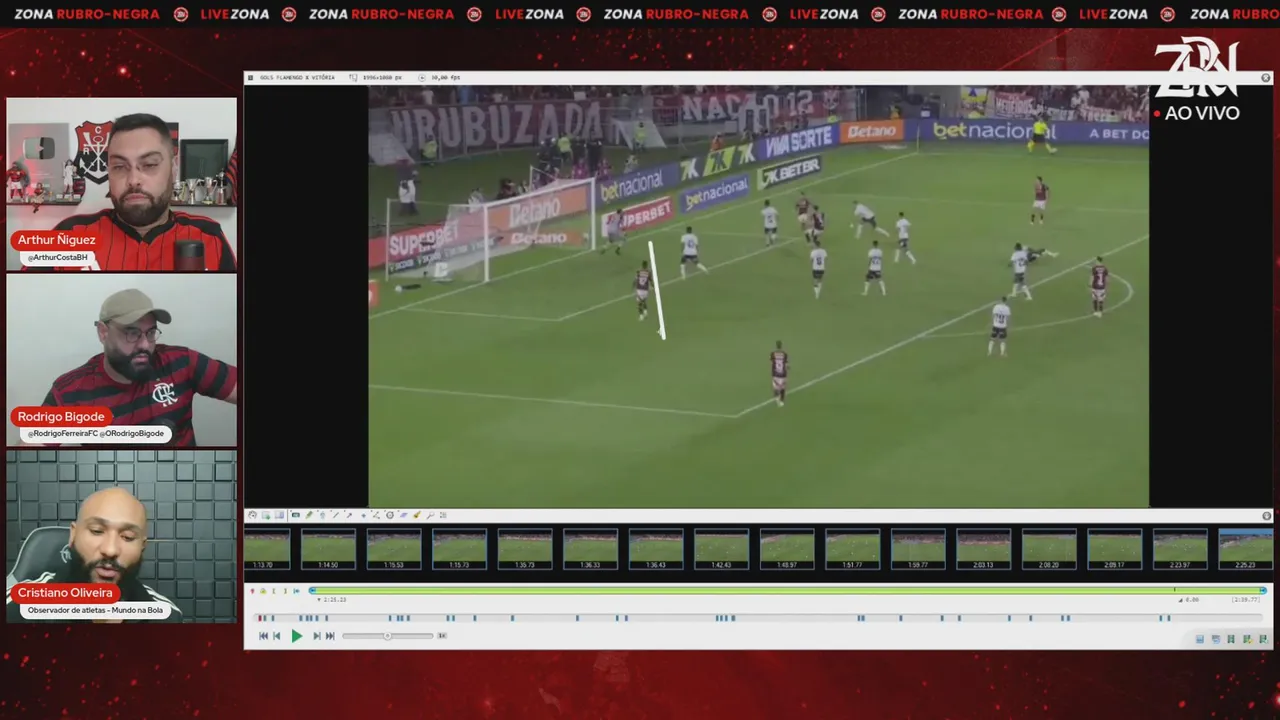Select keyframe thumbnail 1:15.73

460,549
